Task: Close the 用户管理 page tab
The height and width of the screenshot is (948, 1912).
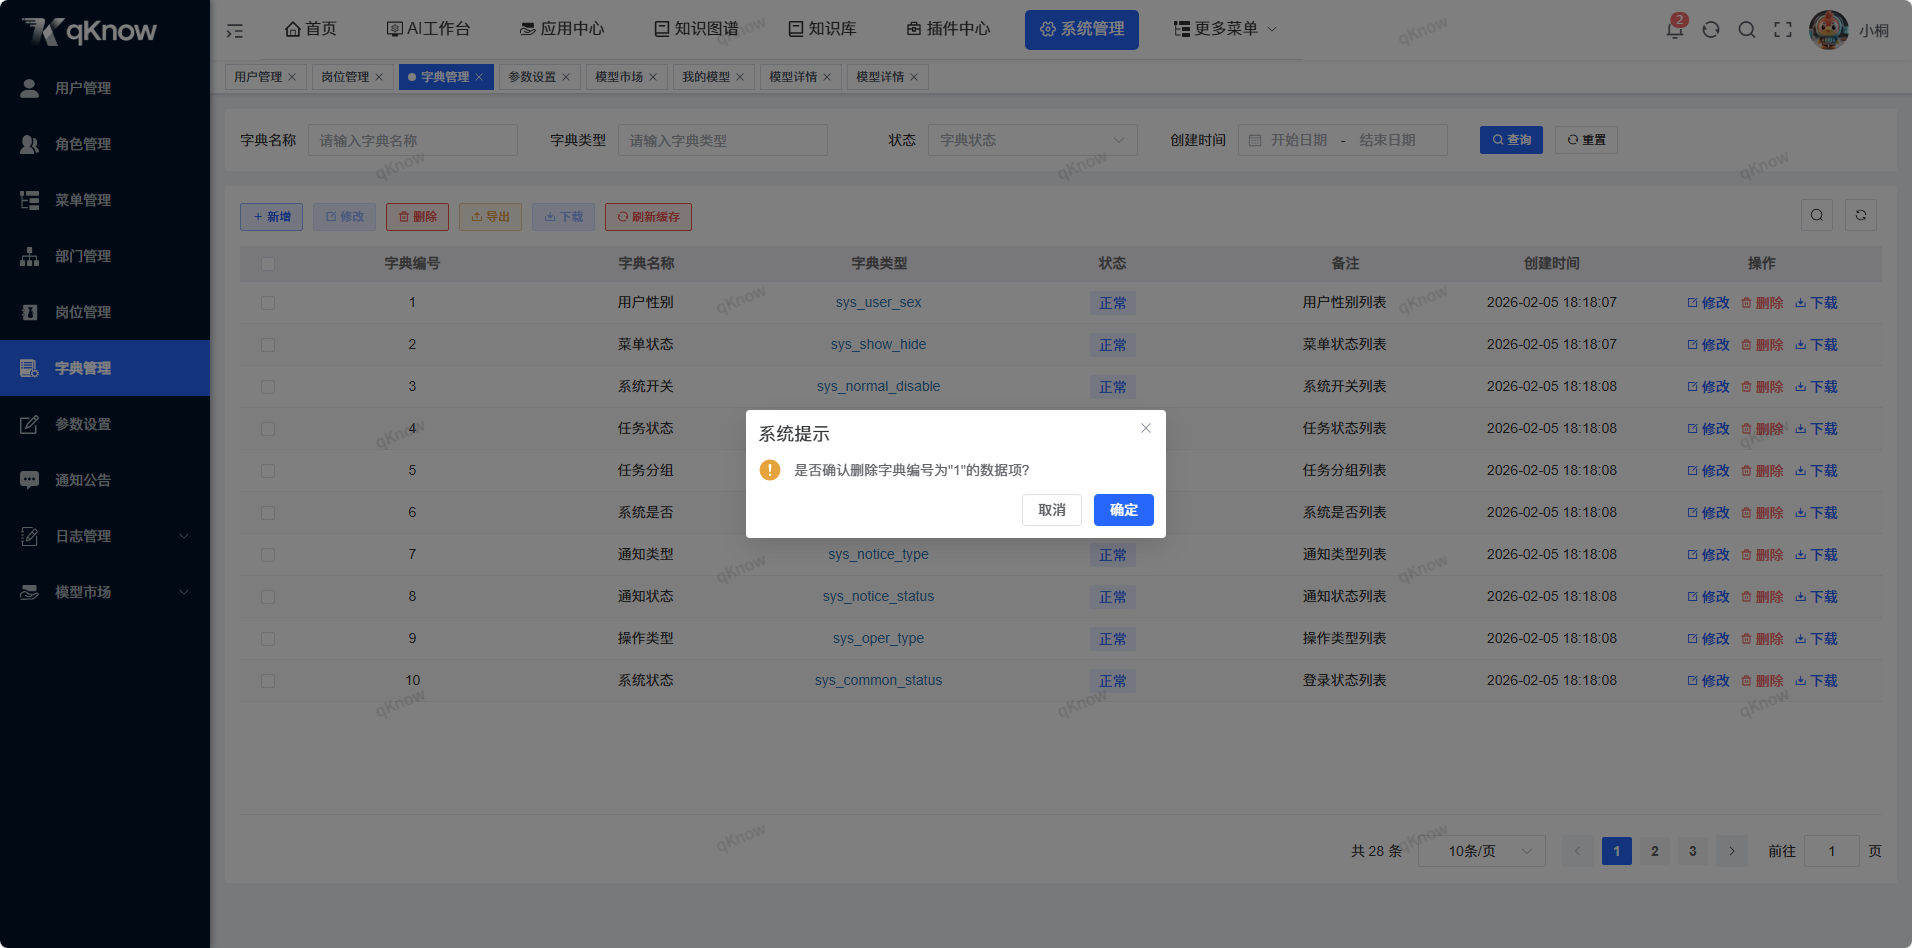Action: pos(292,77)
